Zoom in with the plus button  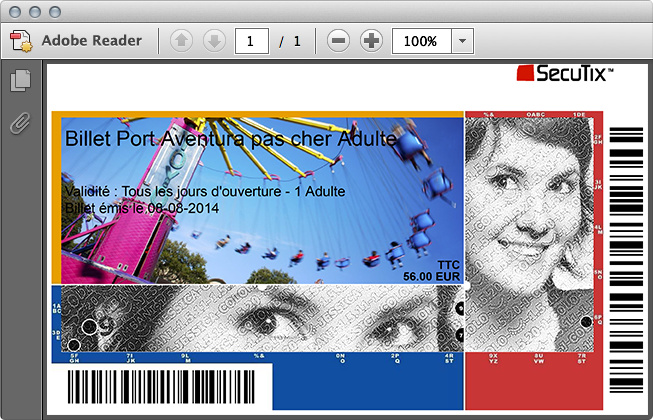(371, 41)
